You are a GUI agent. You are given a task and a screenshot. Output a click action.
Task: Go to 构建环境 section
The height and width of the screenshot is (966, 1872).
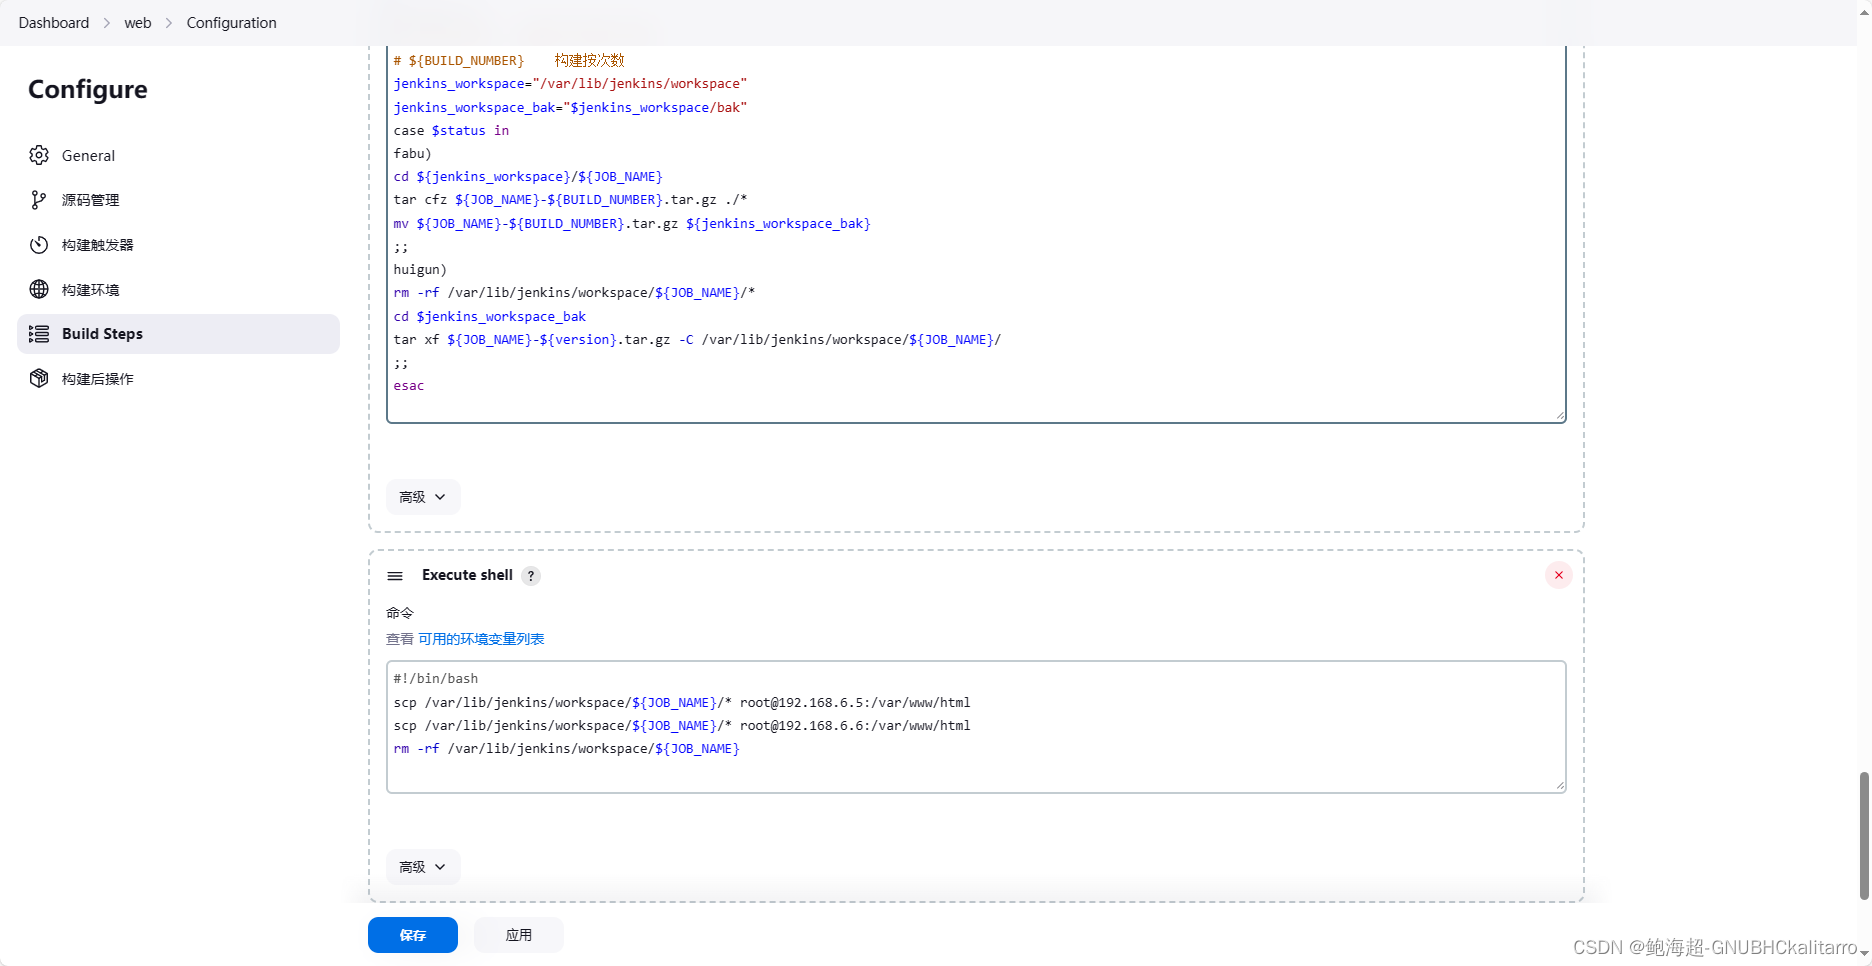coord(178,289)
